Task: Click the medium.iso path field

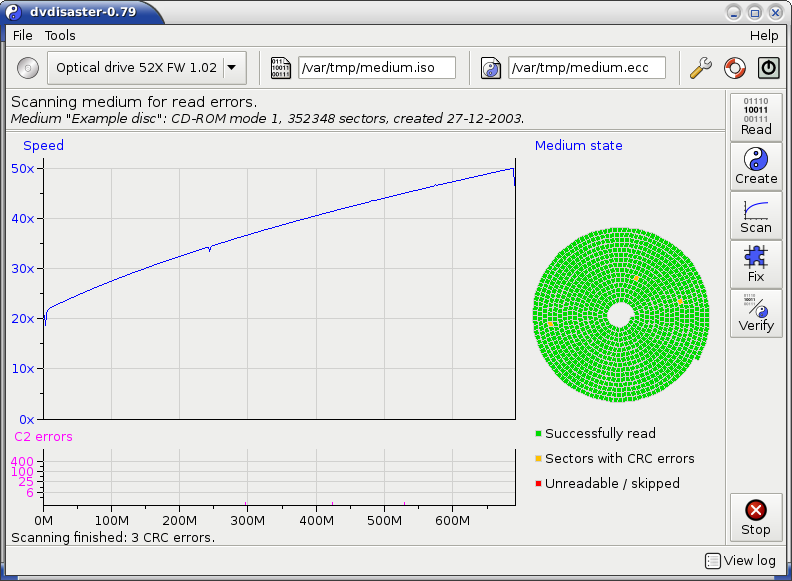Action: (x=376, y=68)
